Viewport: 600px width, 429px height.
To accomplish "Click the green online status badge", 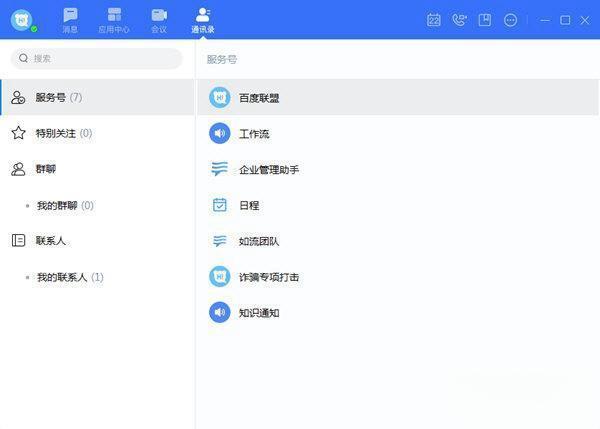I will [34, 29].
